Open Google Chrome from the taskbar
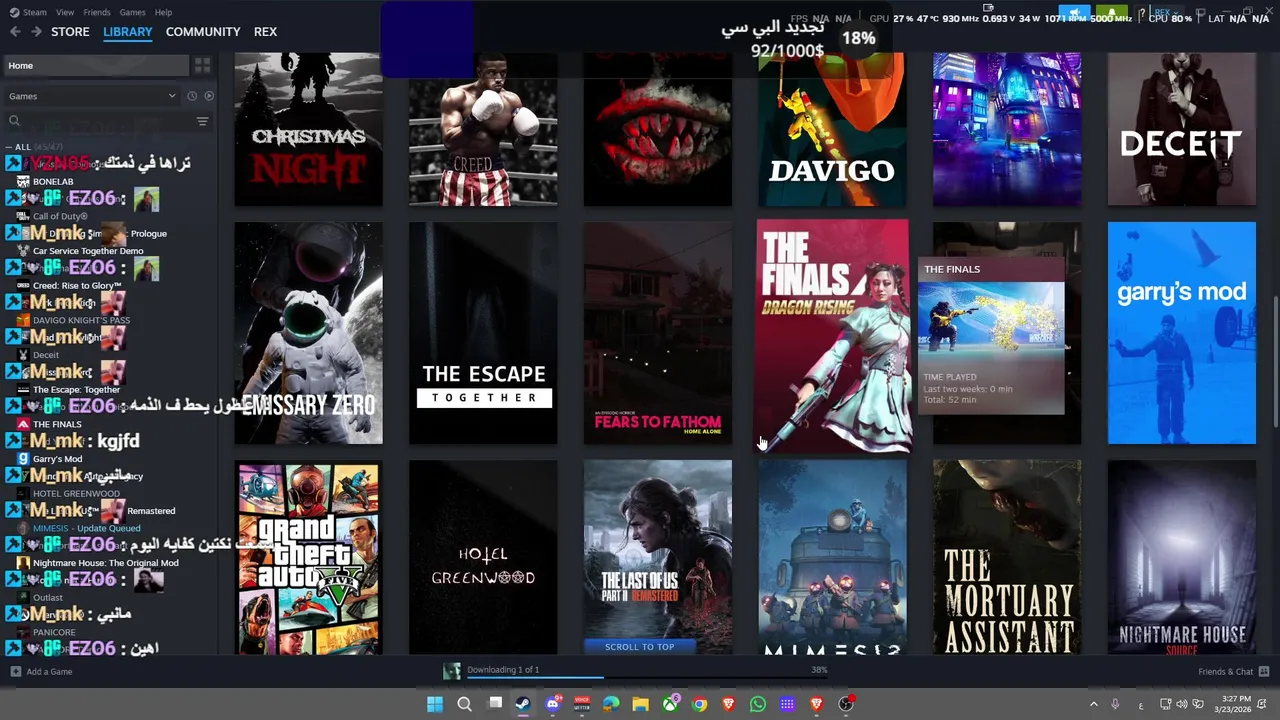 699,704
